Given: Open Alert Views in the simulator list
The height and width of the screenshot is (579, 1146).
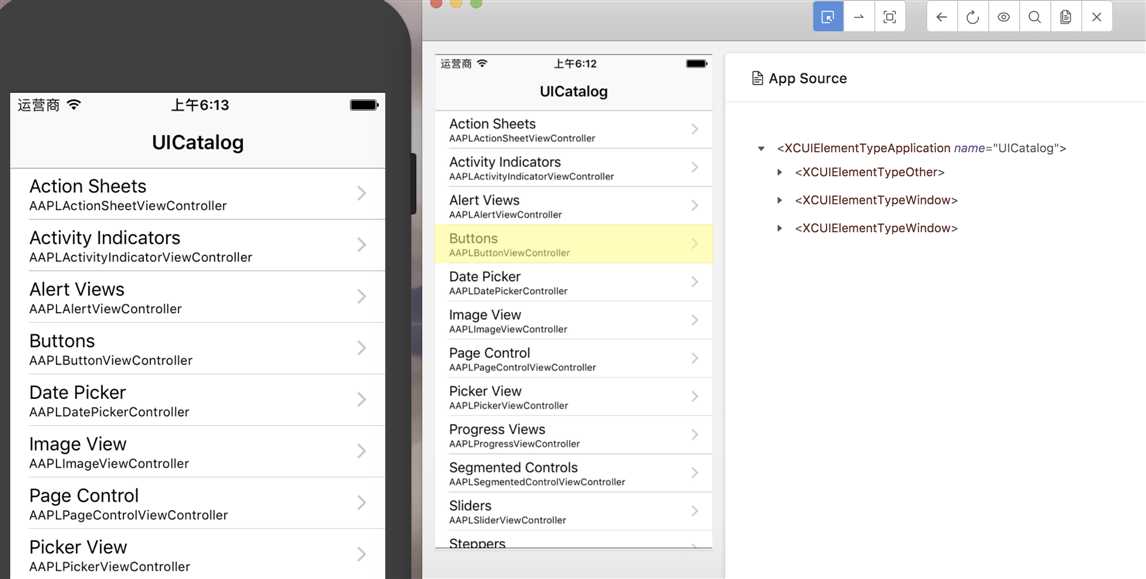Looking at the screenshot, I should [x=197, y=298].
